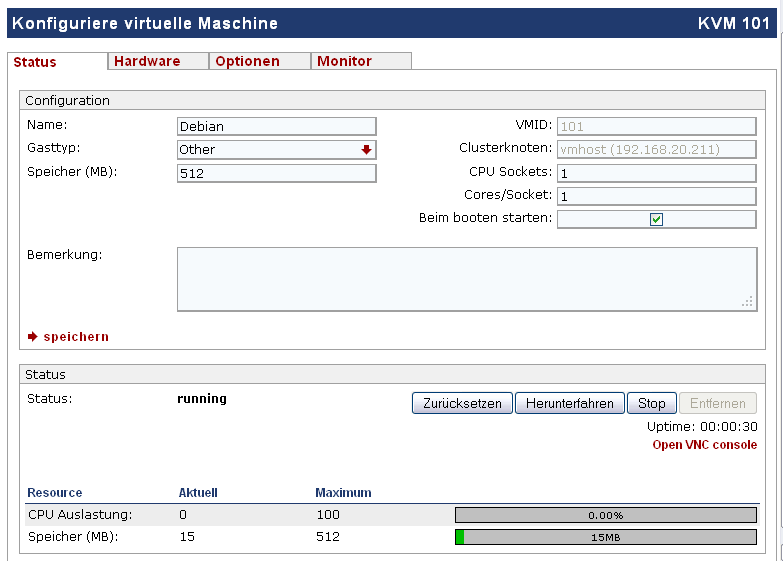The height and width of the screenshot is (561, 783).
Task: Click inside the Bemerkung text area
Action: point(467,279)
